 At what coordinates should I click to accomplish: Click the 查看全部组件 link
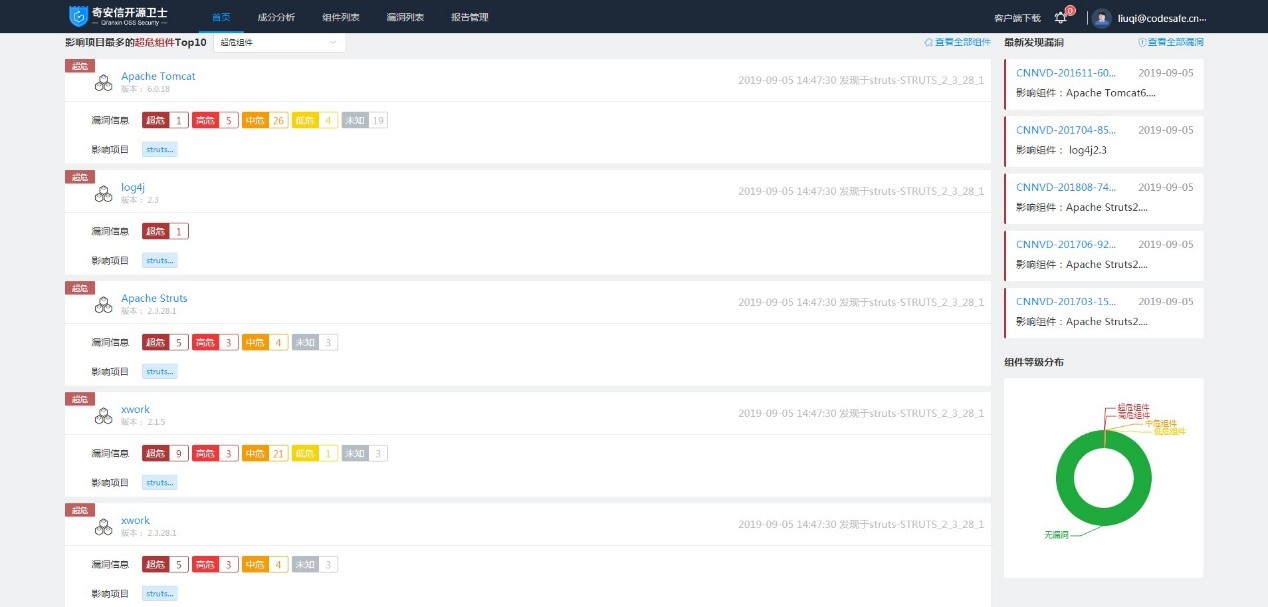tap(957, 43)
